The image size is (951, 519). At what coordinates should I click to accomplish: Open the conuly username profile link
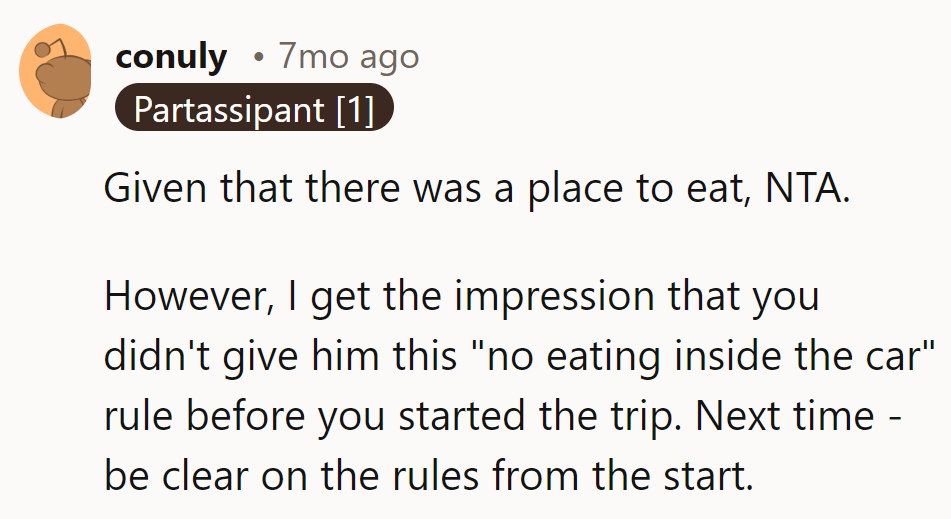pos(170,57)
